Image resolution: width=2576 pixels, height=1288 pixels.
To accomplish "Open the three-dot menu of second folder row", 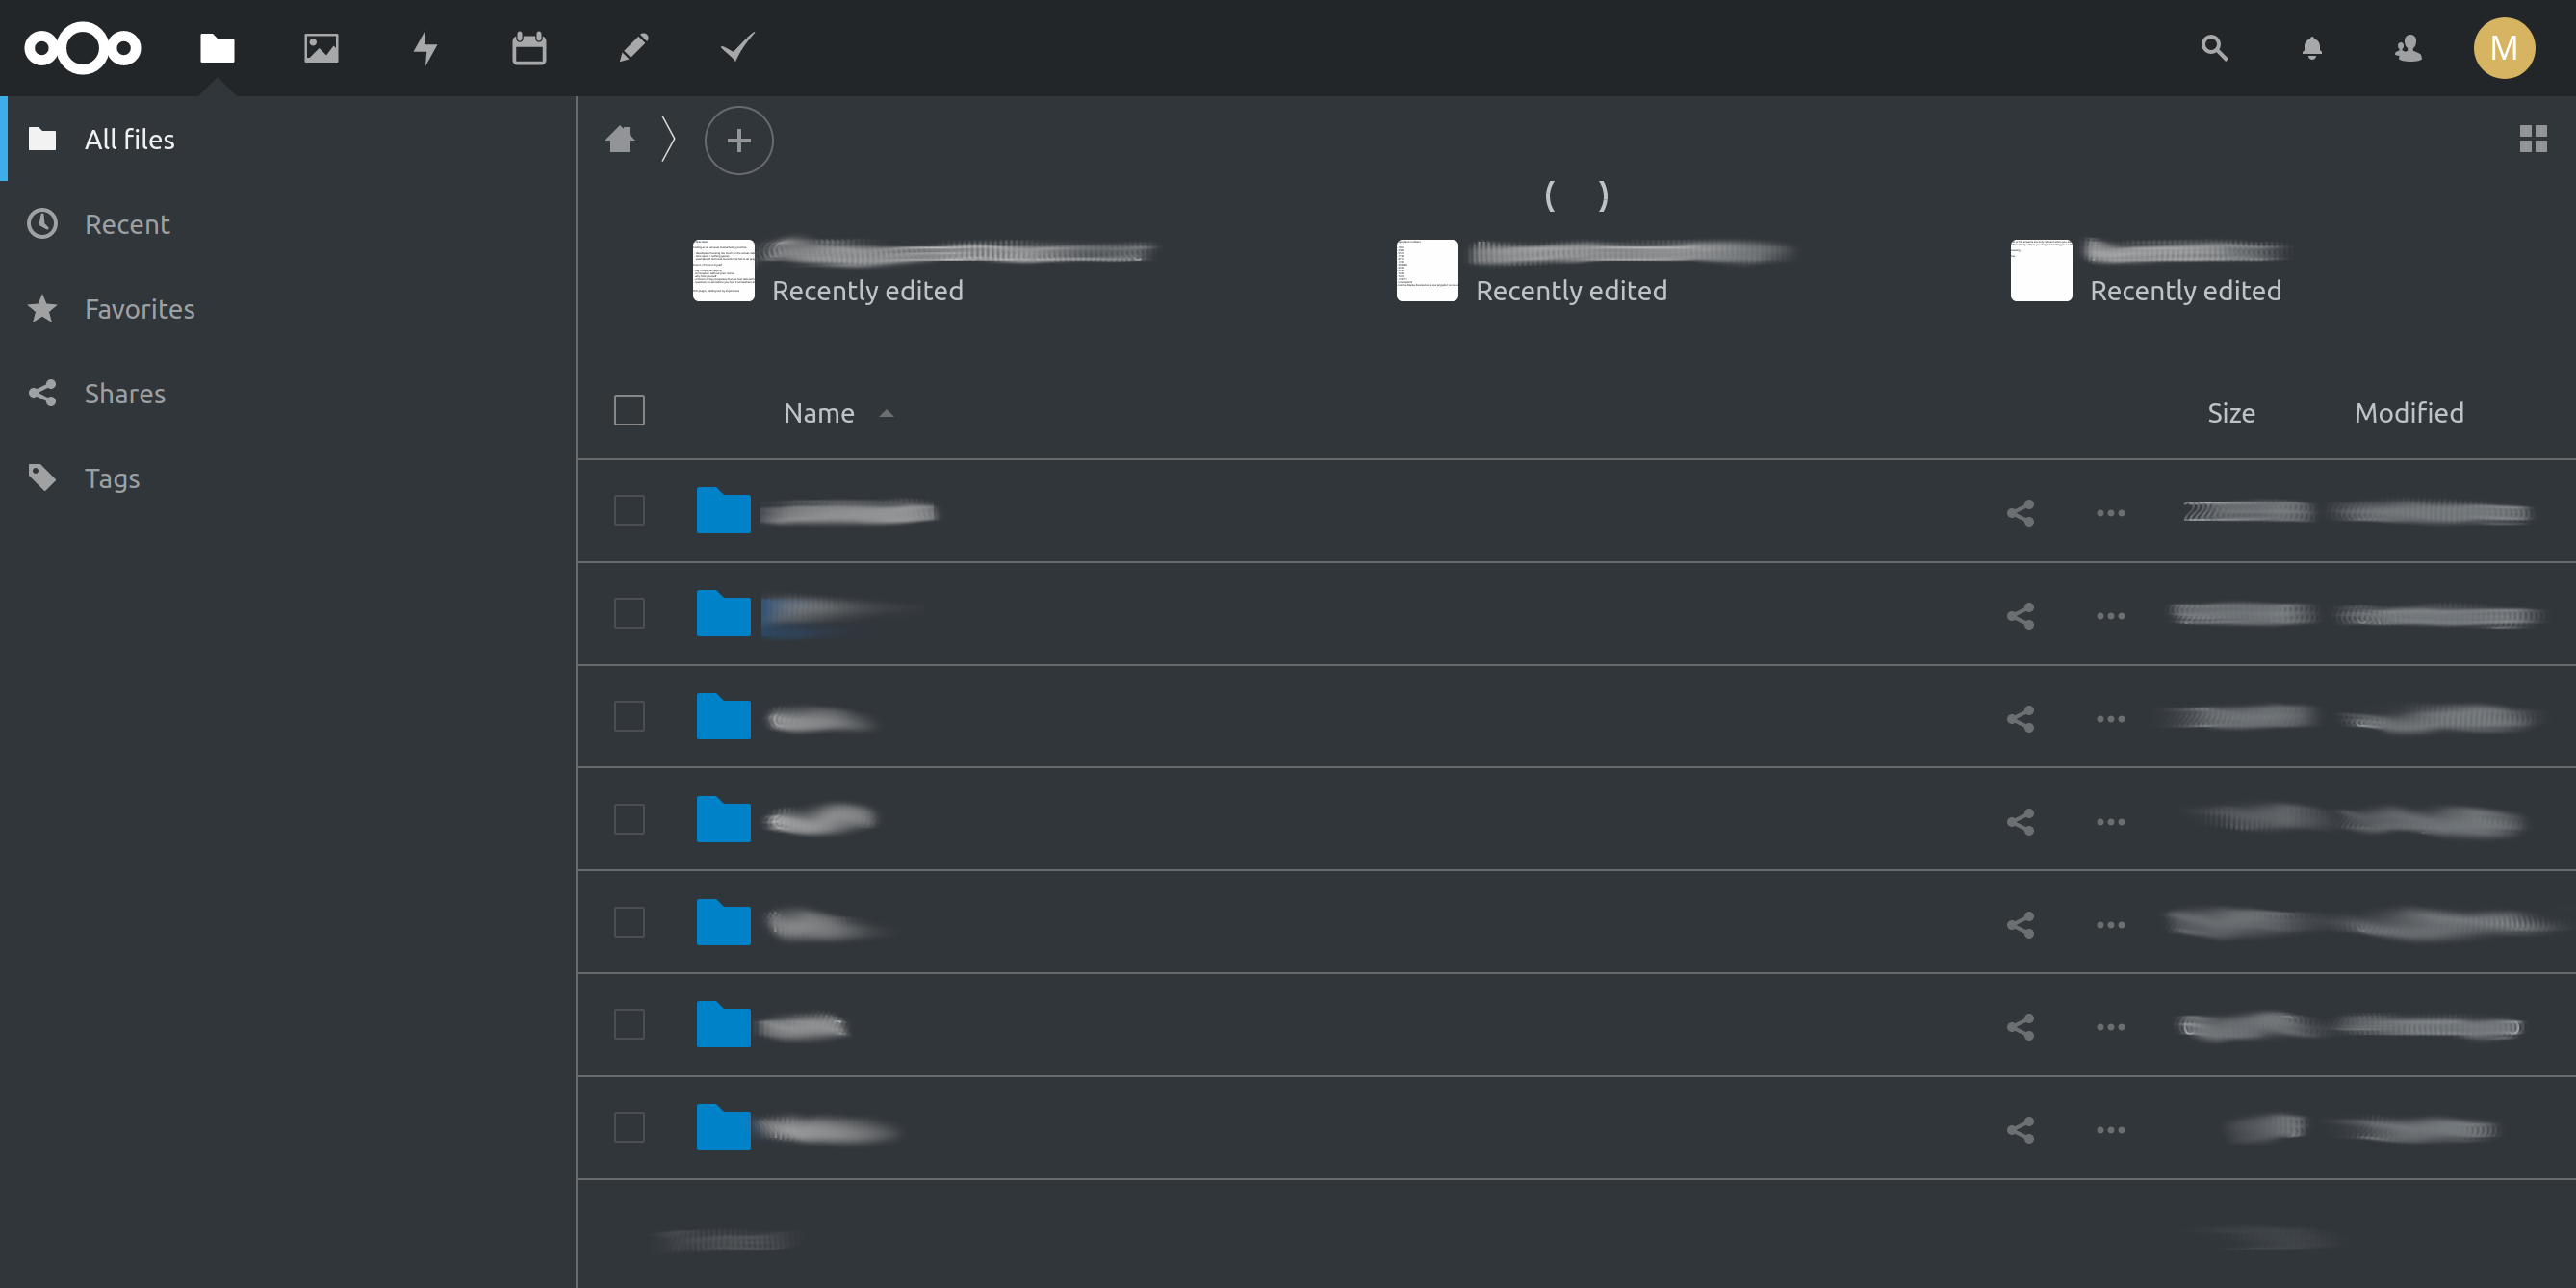I will 2110,616.
